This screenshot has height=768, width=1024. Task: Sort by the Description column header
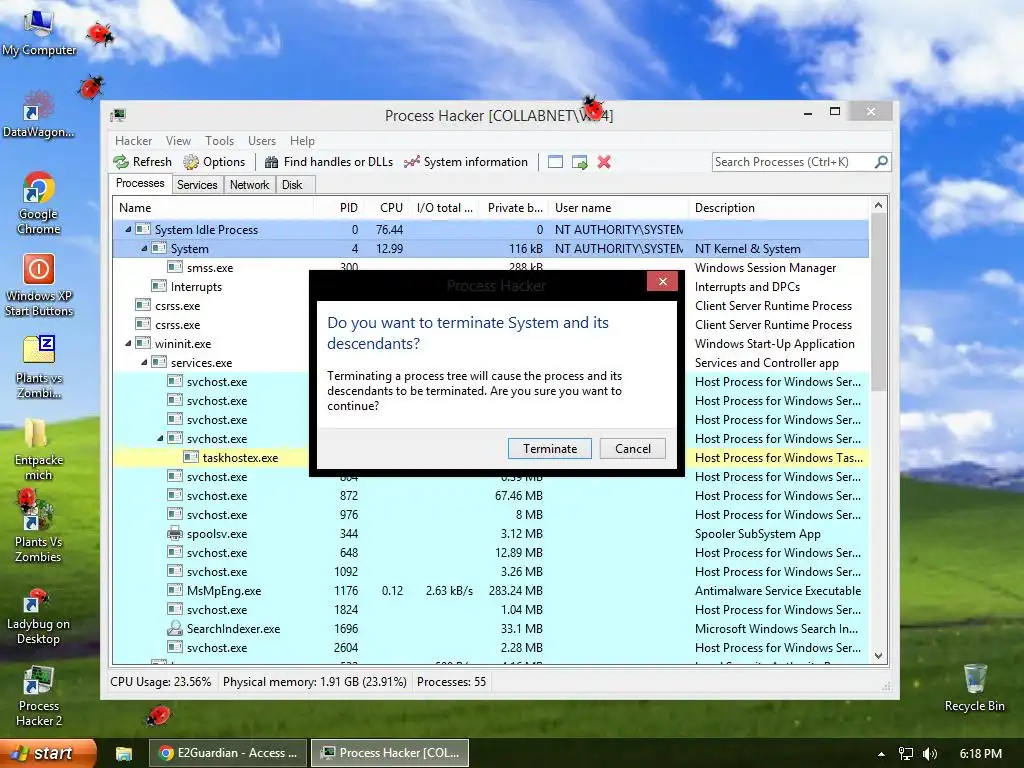tap(779, 208)
